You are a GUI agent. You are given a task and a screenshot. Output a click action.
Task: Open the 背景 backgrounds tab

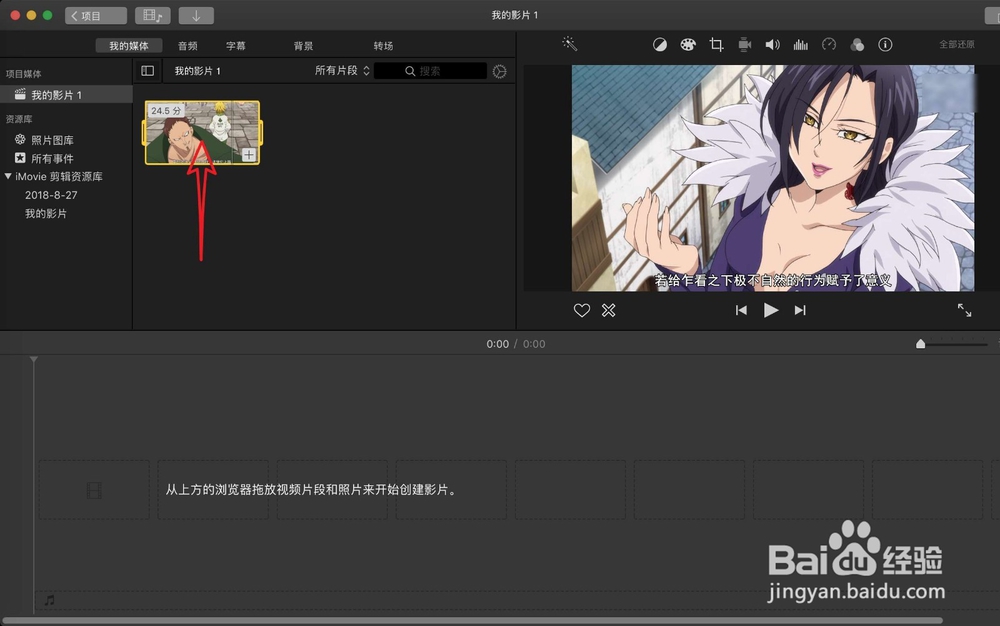click(x=304, y=46)
